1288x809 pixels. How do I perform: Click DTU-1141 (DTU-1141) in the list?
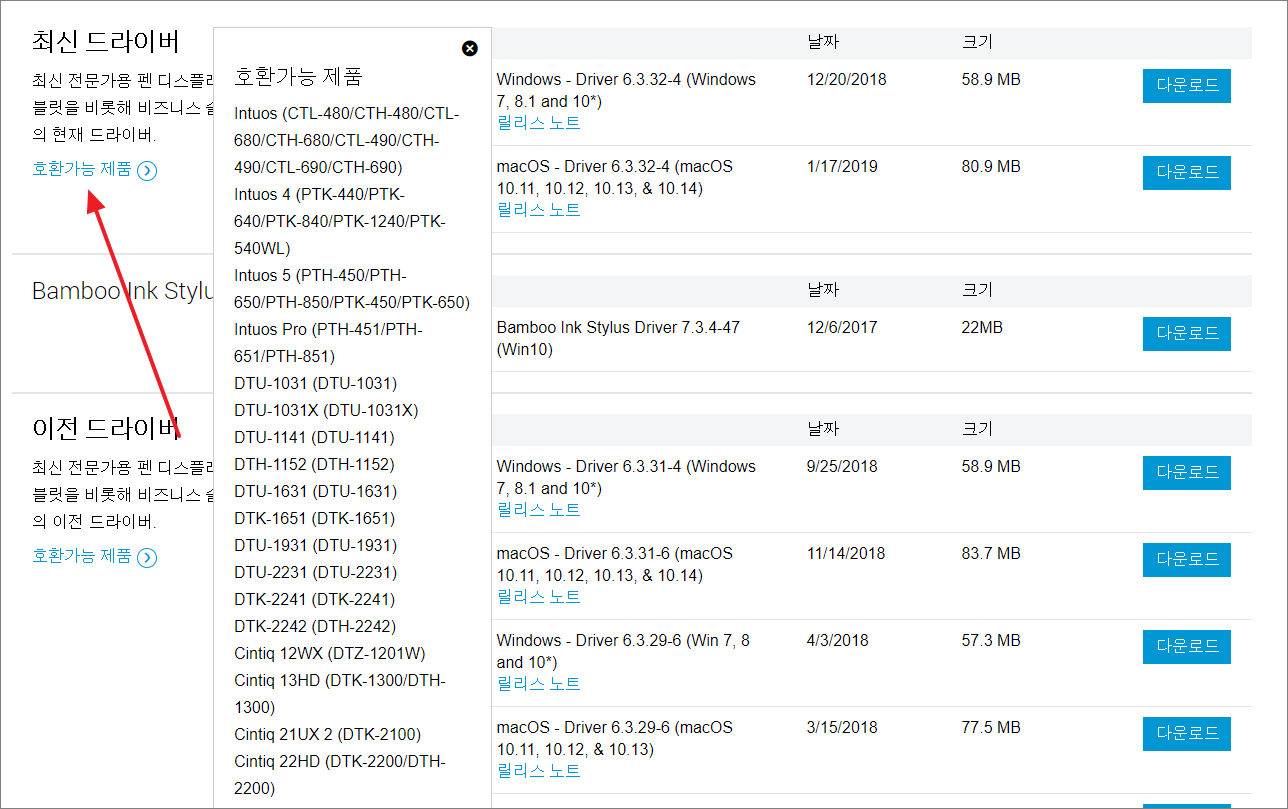(314, 438)
